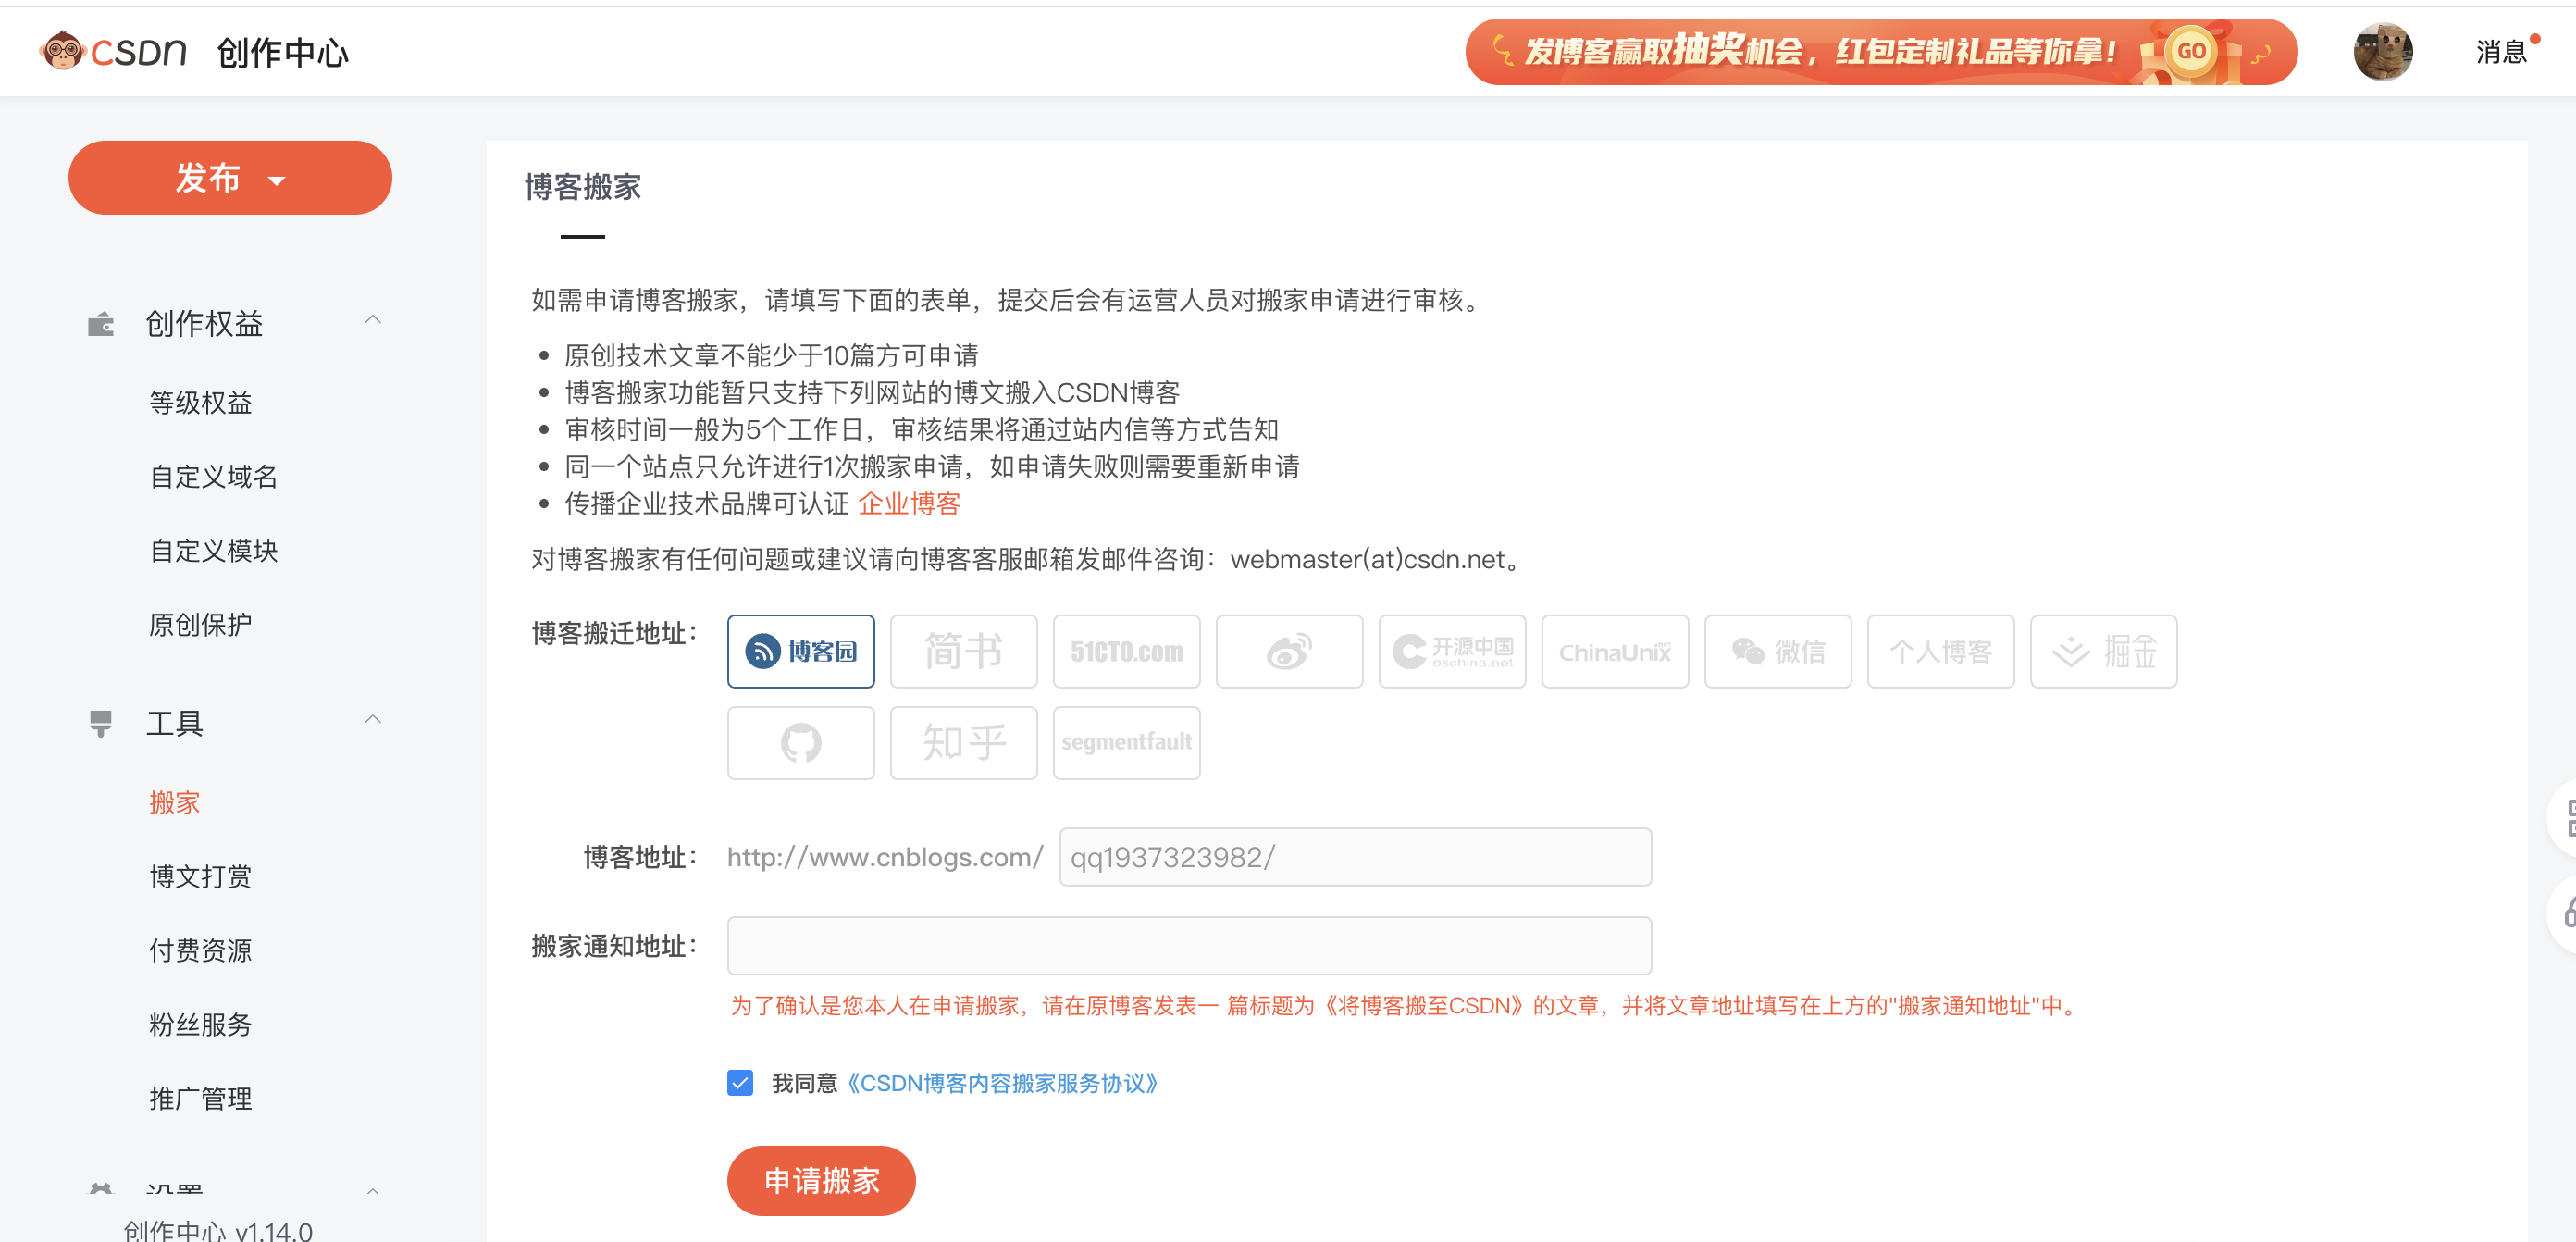The height and width of the screenshot is (1242, 2576).
Task: Choose the 简书 platform icon
Action: 963,651
